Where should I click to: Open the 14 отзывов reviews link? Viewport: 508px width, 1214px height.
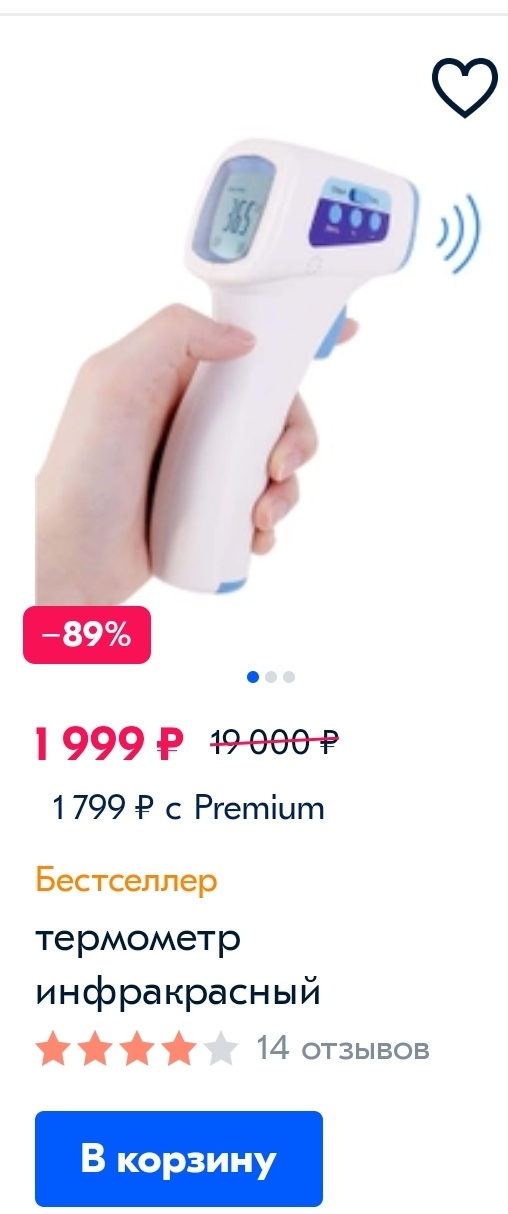click(x=343, y=1049)
